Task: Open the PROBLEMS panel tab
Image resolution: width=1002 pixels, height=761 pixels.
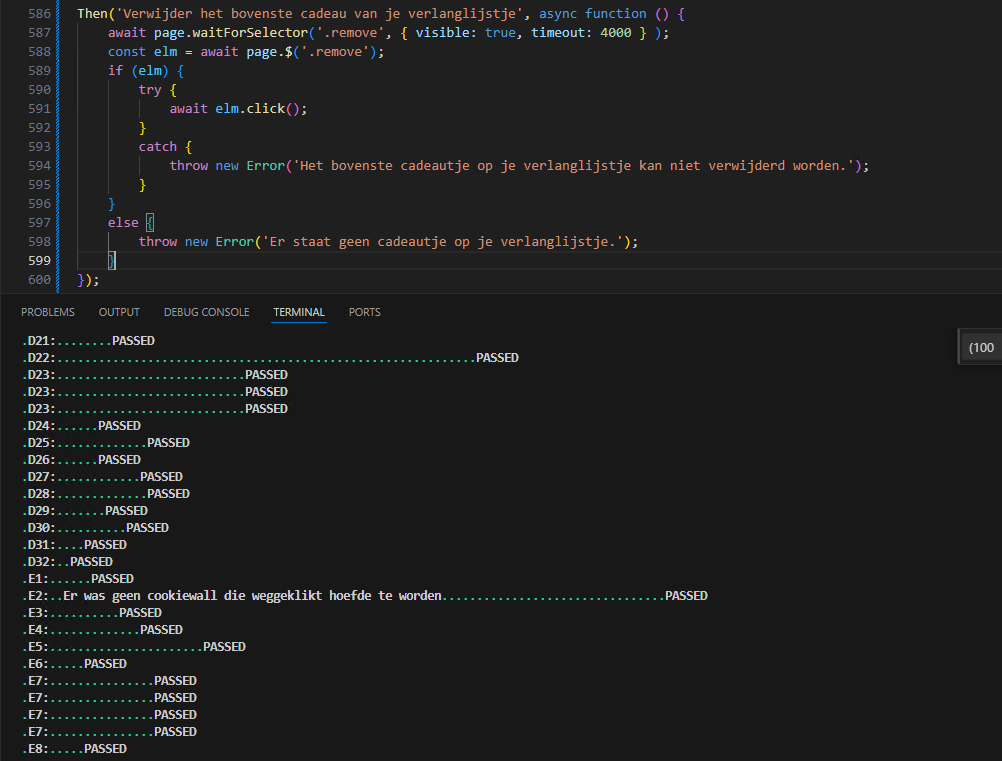Action: click(x=48, y=312)
